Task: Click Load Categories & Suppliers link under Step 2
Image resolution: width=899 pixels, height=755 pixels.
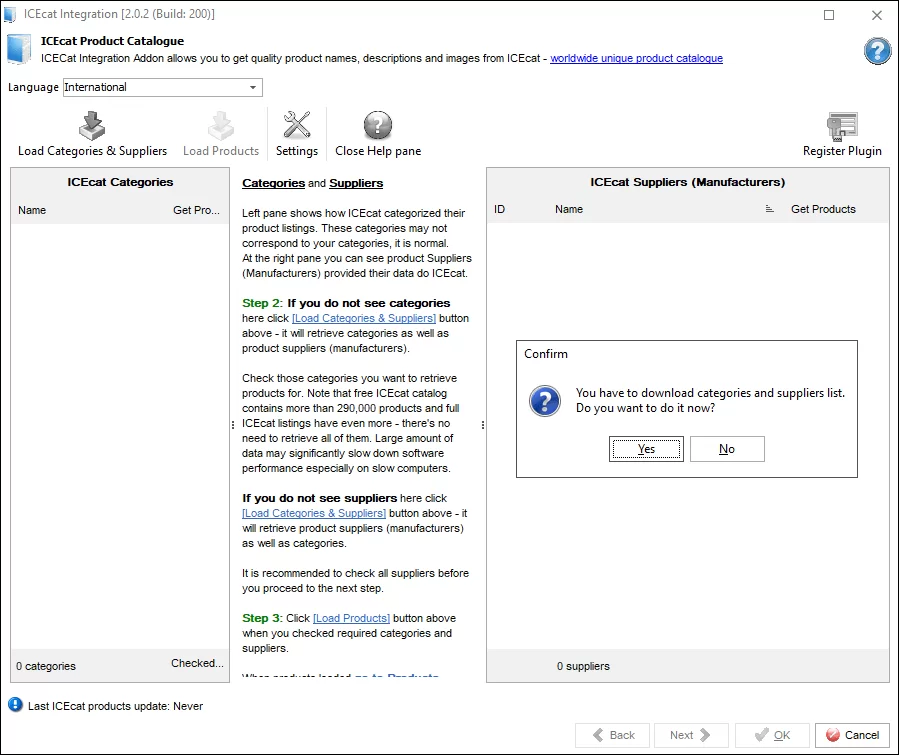Action: pos(364,318)
